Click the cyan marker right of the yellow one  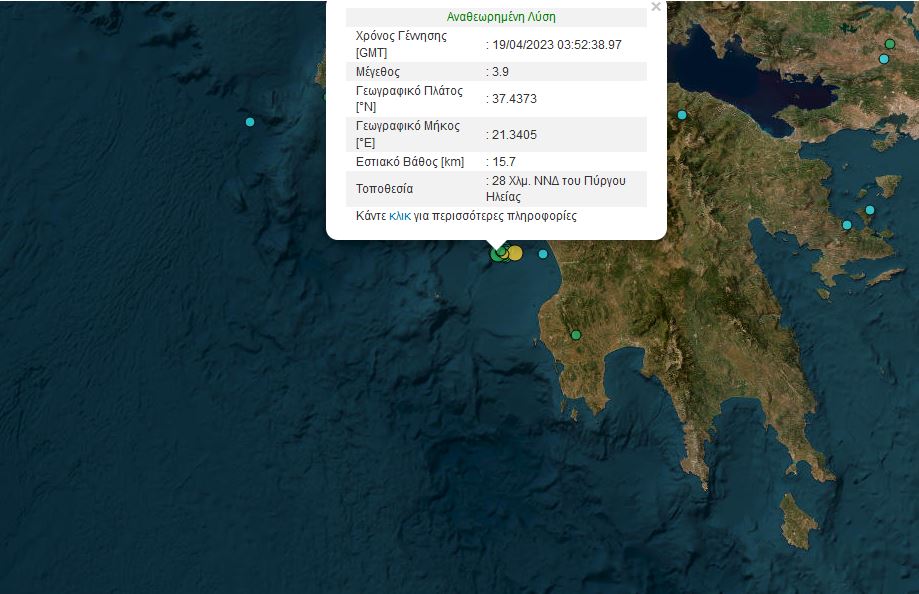[x=543, y=254]
